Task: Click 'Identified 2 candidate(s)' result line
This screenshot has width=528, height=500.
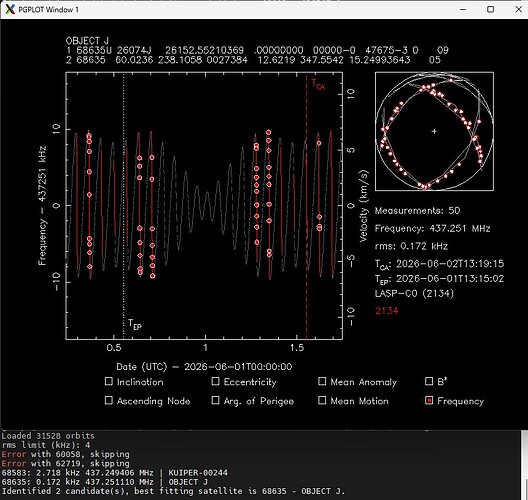Action: (x=173, y=491)
